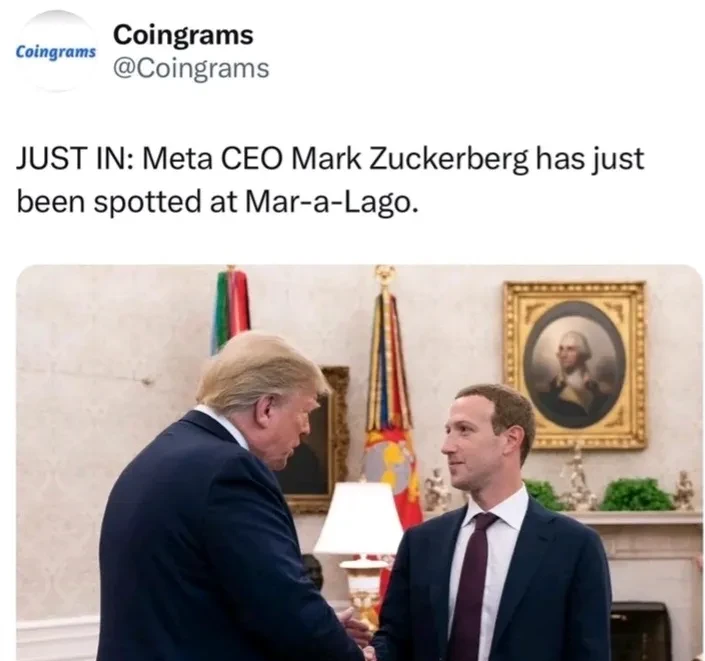Viewport: 705px width, 661px height.
Task: Click the green plant on the mantel
Action: tap(636, 495)
